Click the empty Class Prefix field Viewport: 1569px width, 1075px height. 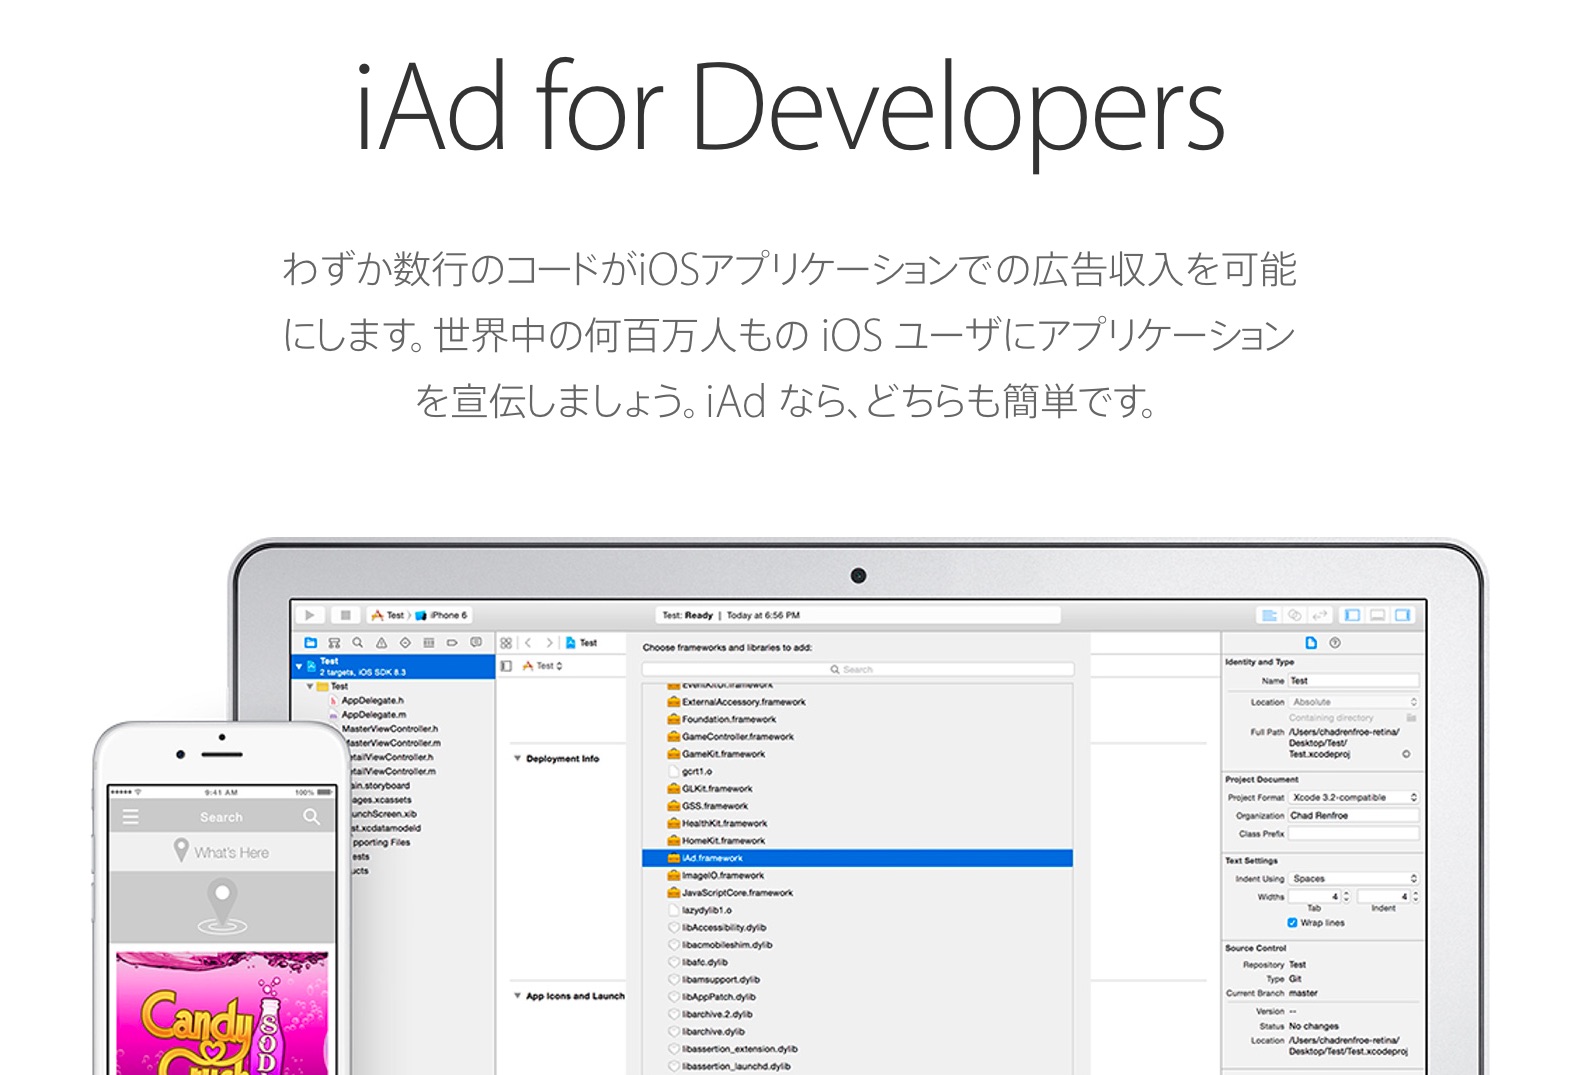pos(1353,834)
